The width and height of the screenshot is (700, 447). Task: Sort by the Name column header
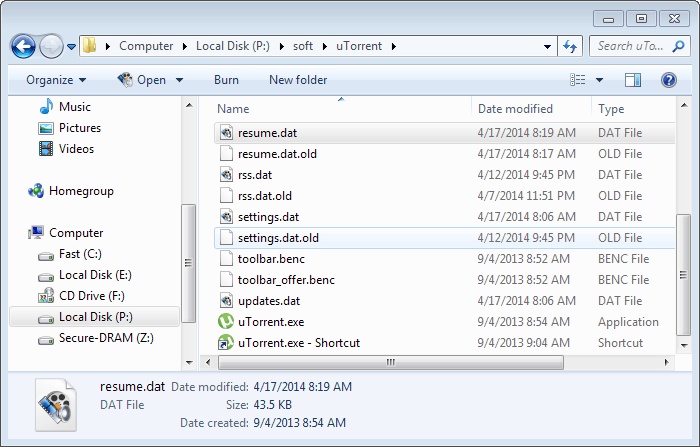[233, 109]
